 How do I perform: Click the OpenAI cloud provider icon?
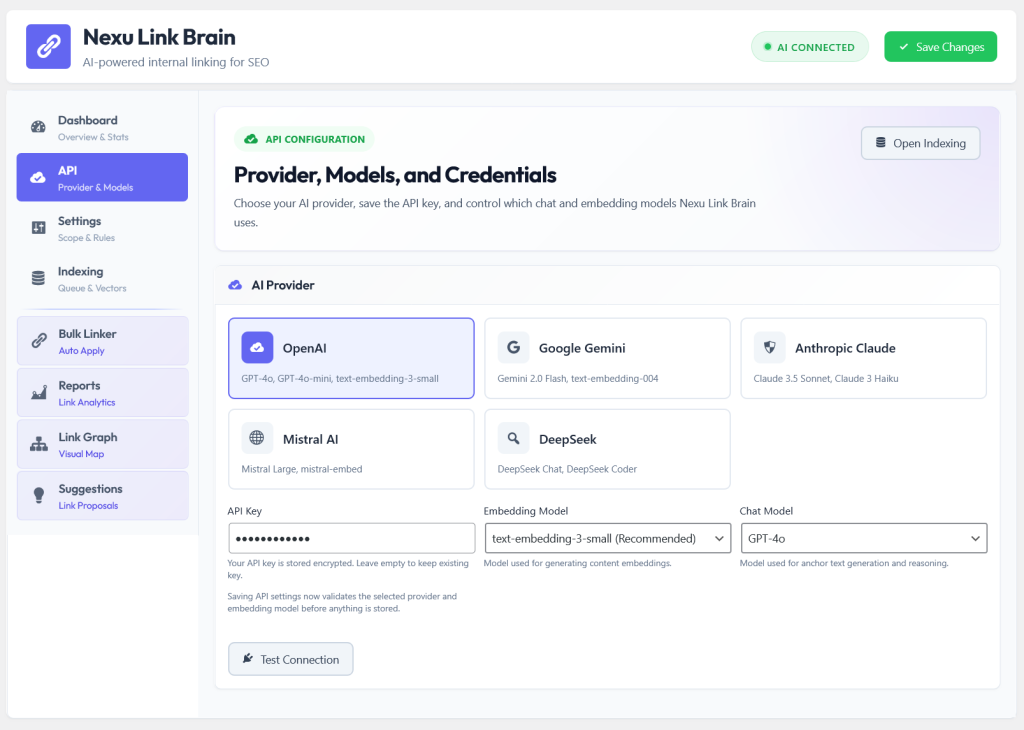(x=257, y=347)
